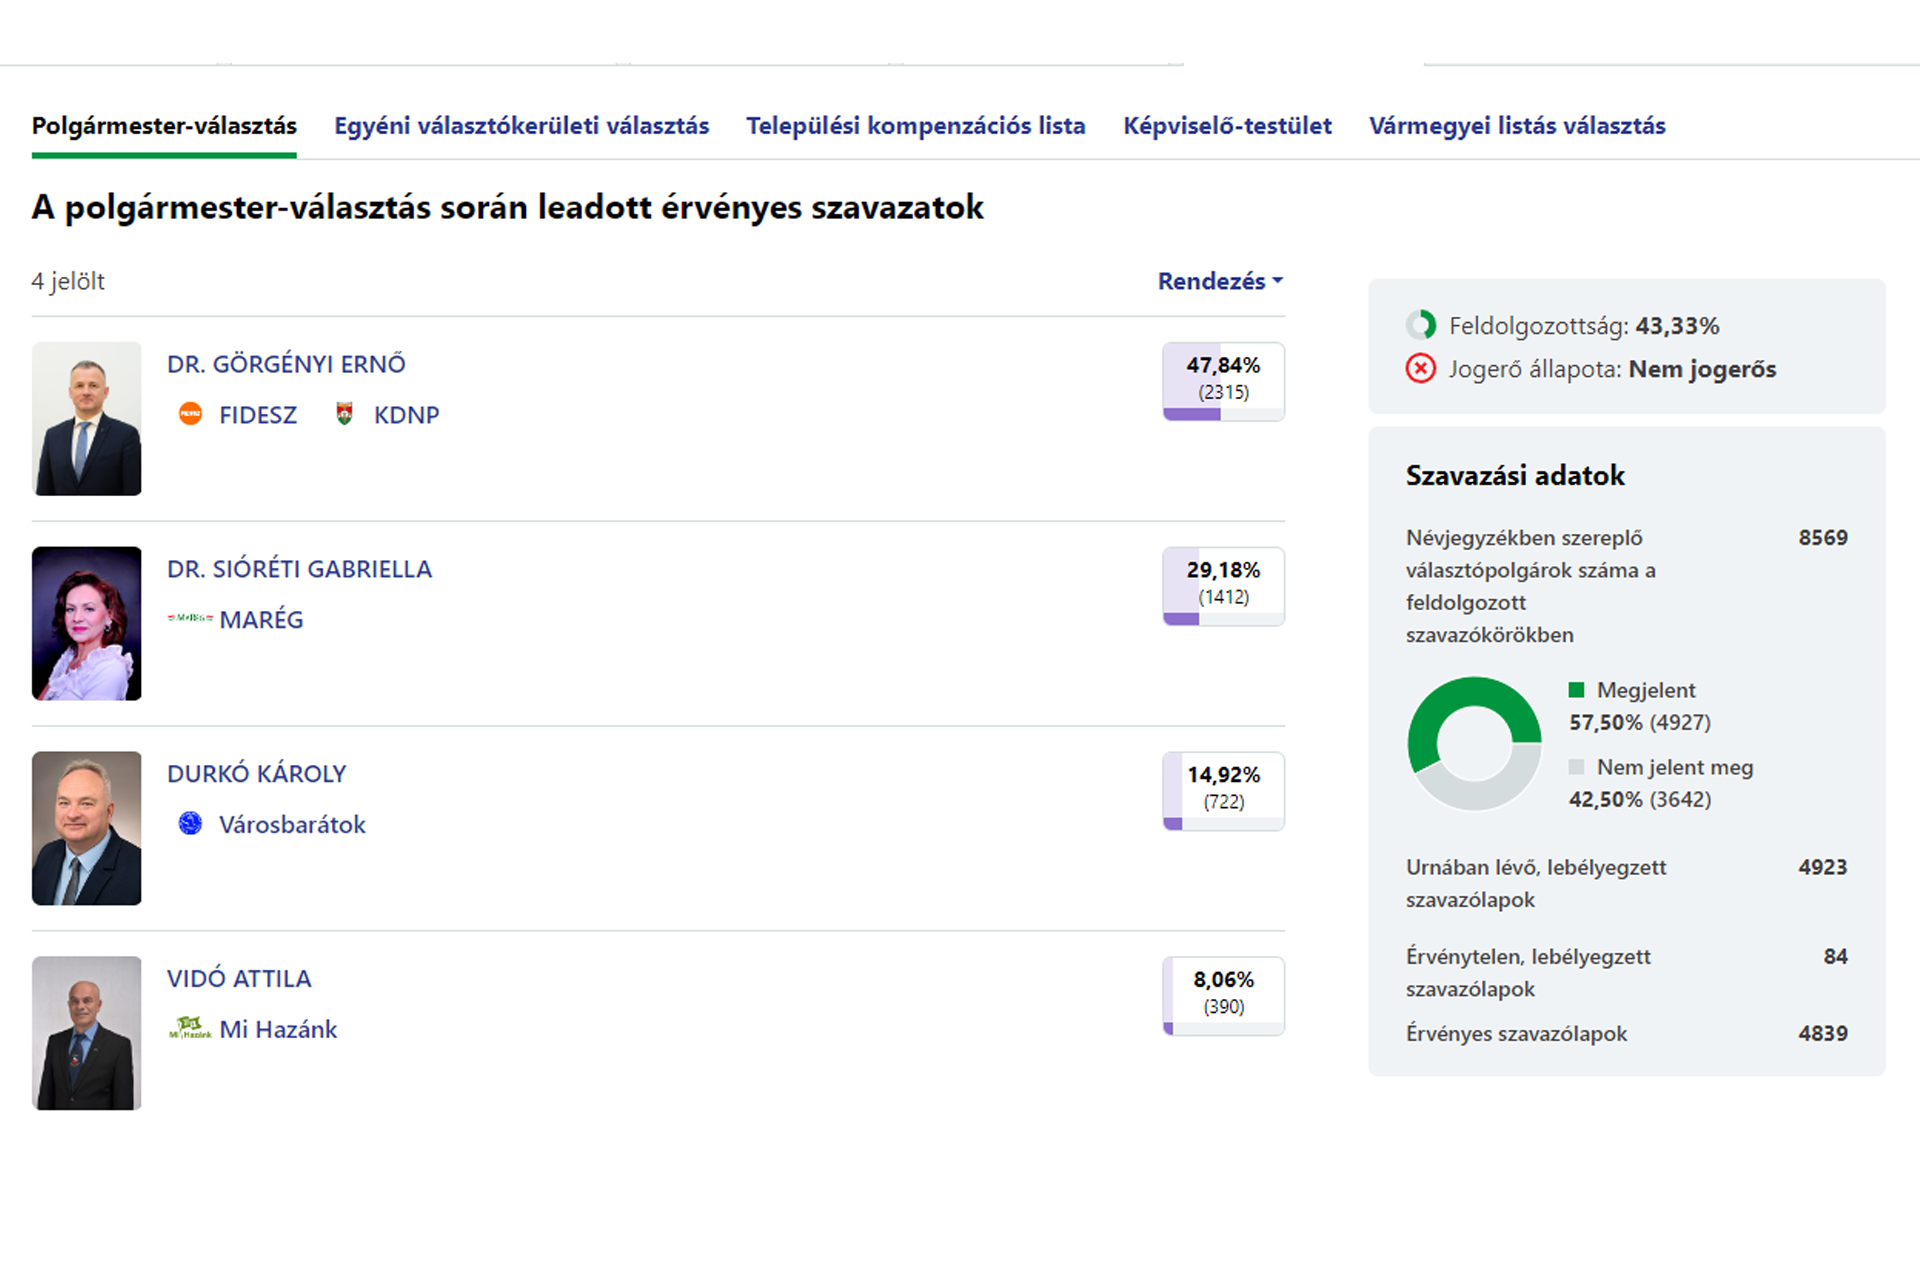Click the green Megjelent legend square
Image resolution: width=1920 pixels, height=1280 pixels.
pyautogui.click(x=1577, y=690)
